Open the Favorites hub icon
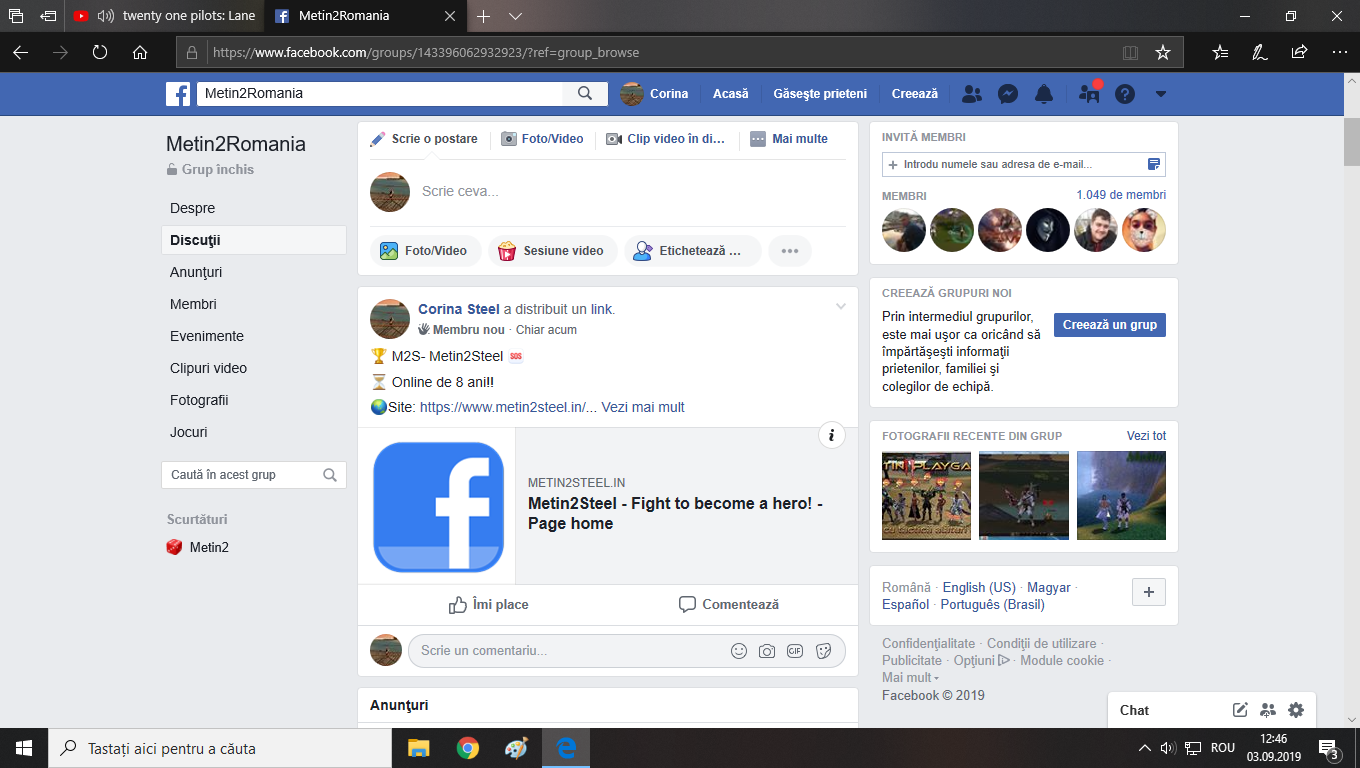1360x768 pixels. point(1220,52)
